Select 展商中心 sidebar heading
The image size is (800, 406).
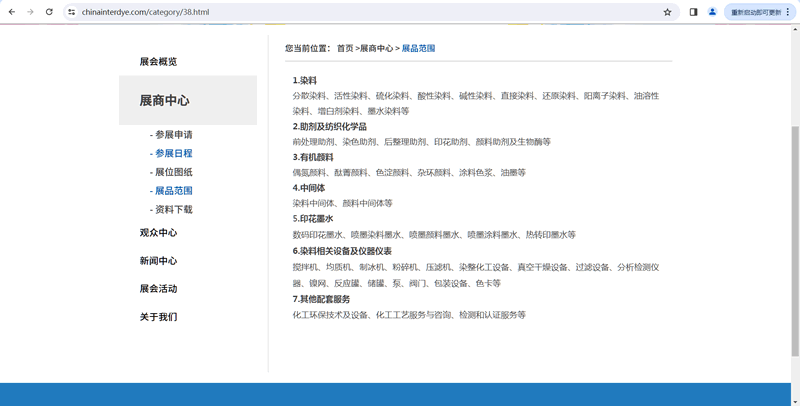tap(164, 101)
